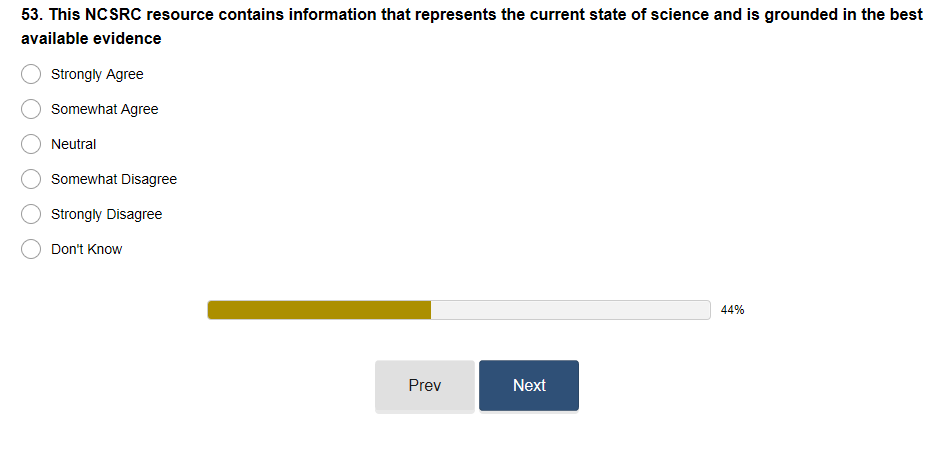Image resolution: width=950 pixels, height=451 pixels.
Task: Choose the Somewhat Agree radio option
Action: pos(31,109)
